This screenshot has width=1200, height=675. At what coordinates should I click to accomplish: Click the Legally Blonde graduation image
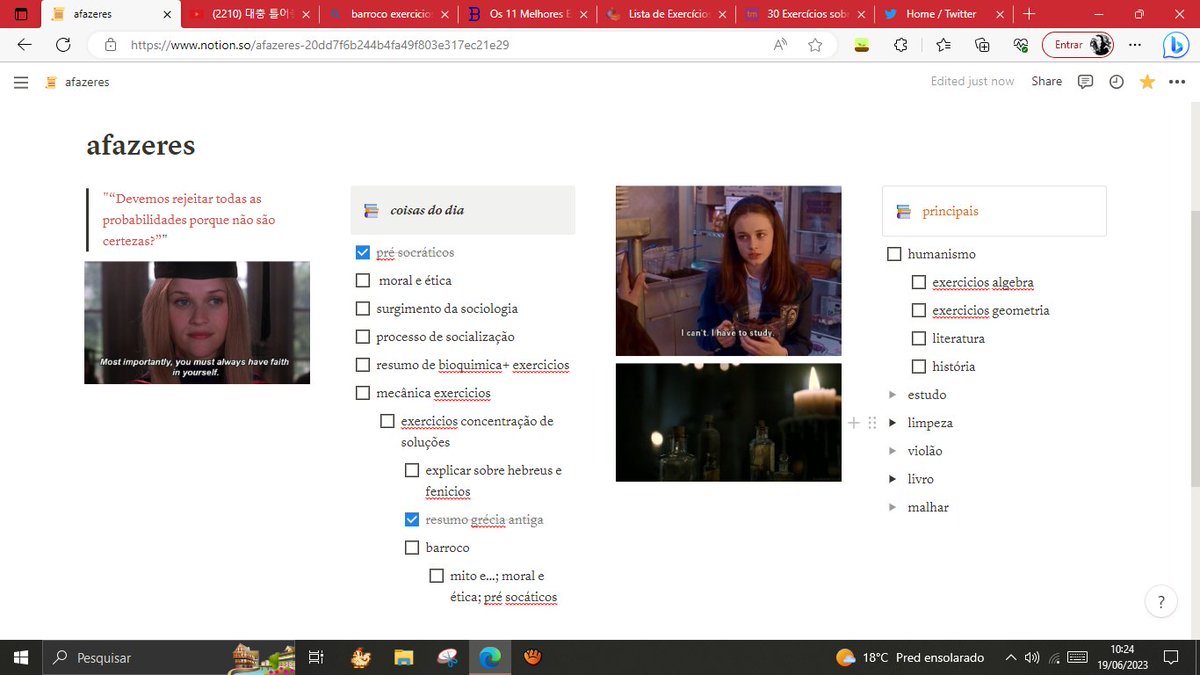[197, 322]
